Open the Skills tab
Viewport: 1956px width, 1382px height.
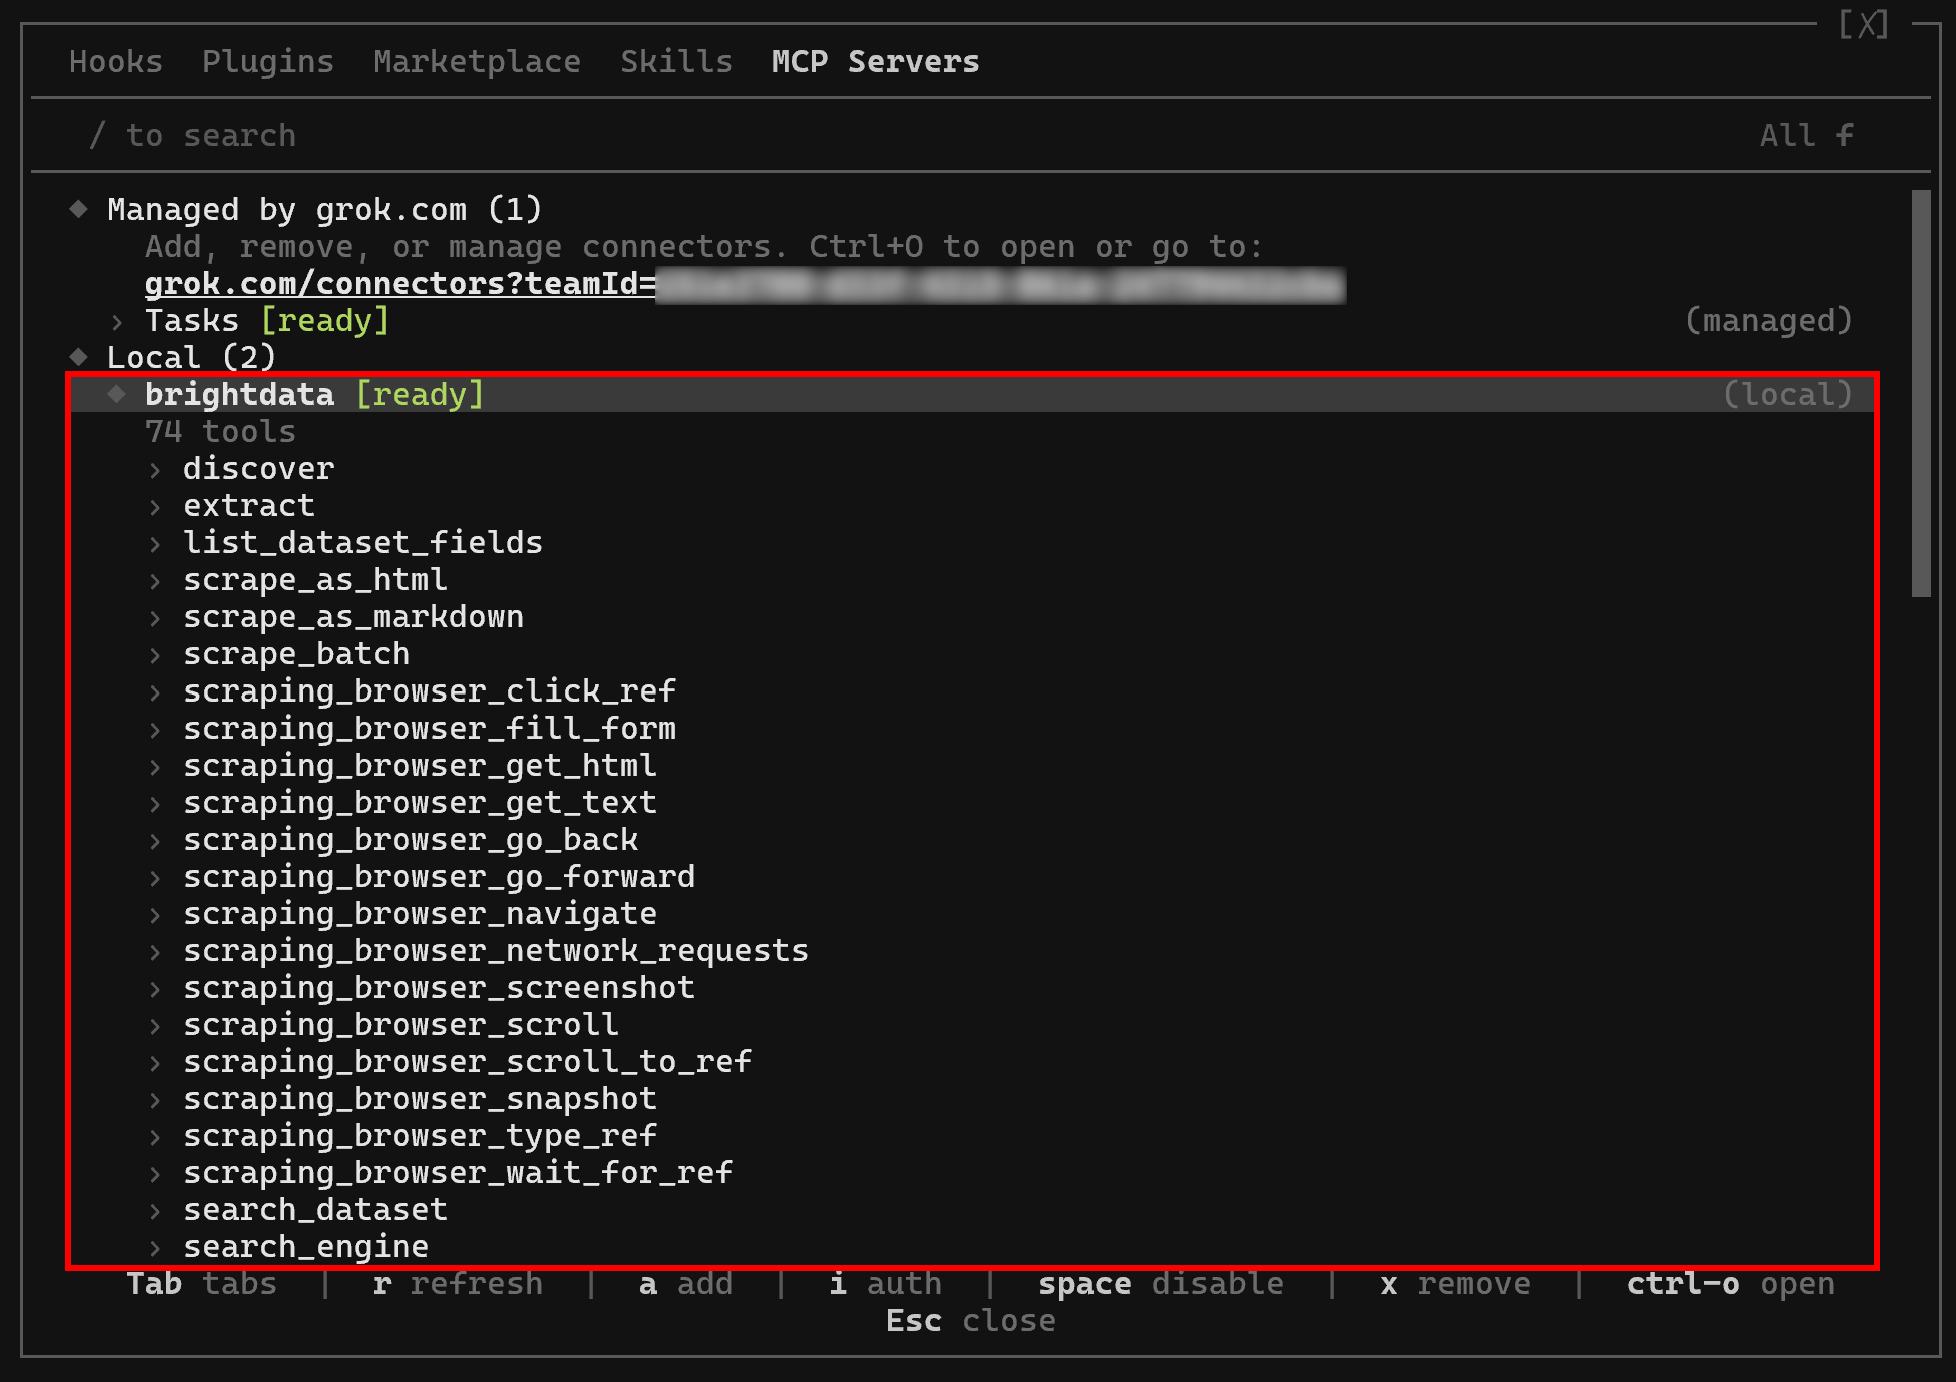coord(676,62)
